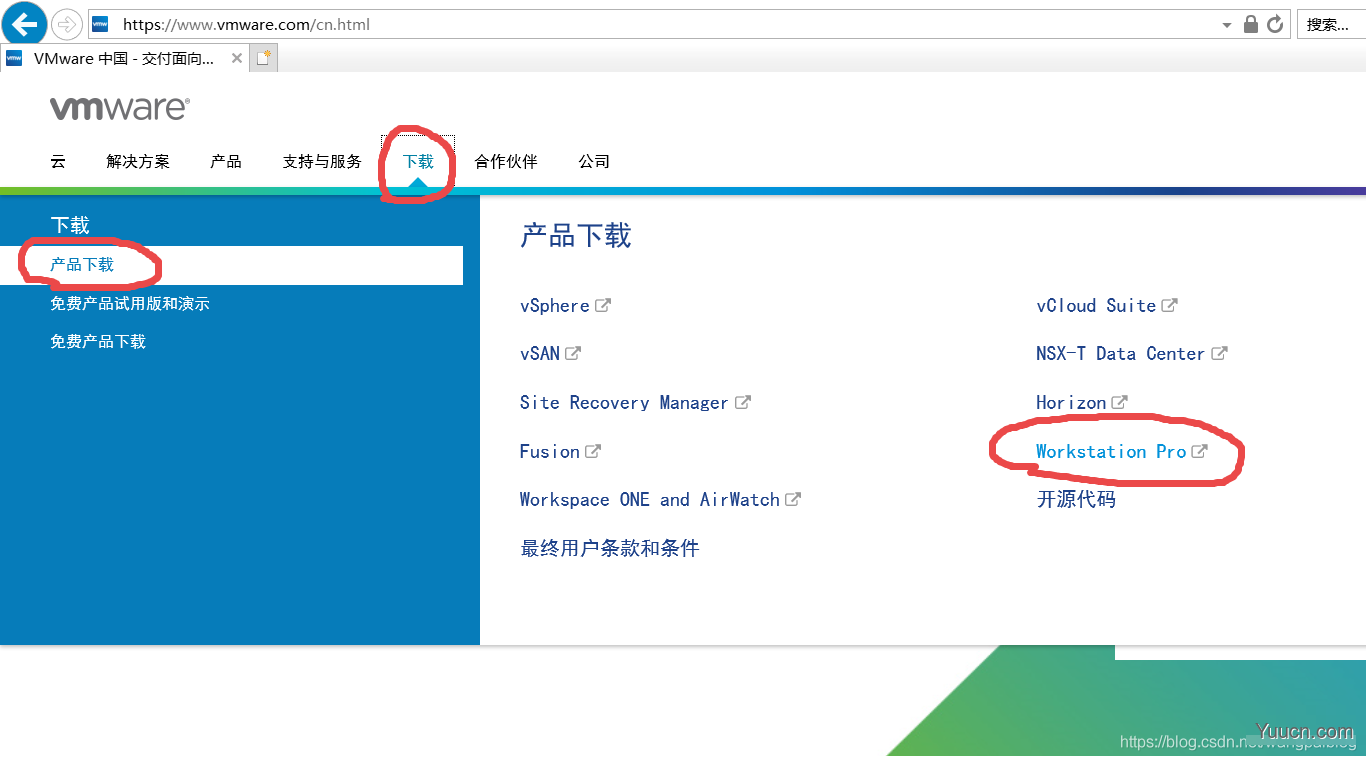The height and width of the screenshot is (761, 1366).
Task: Open the vSphere download link
Action: pos(555,306)
